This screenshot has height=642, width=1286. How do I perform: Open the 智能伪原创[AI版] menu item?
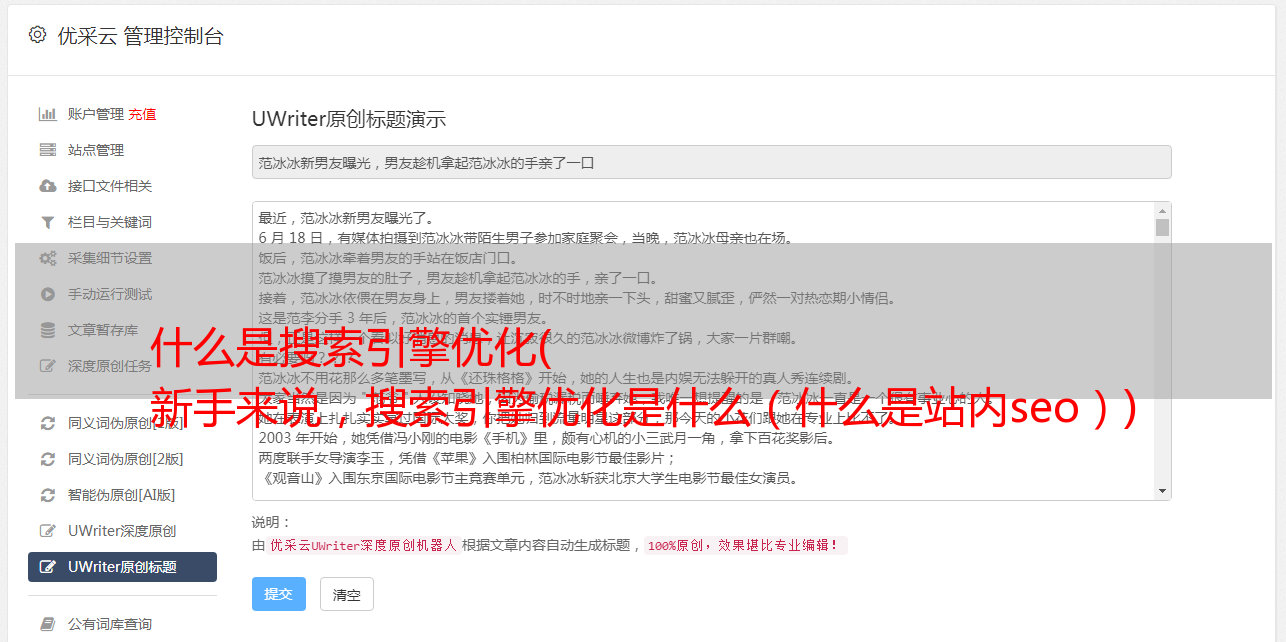[x=122, y=495]
